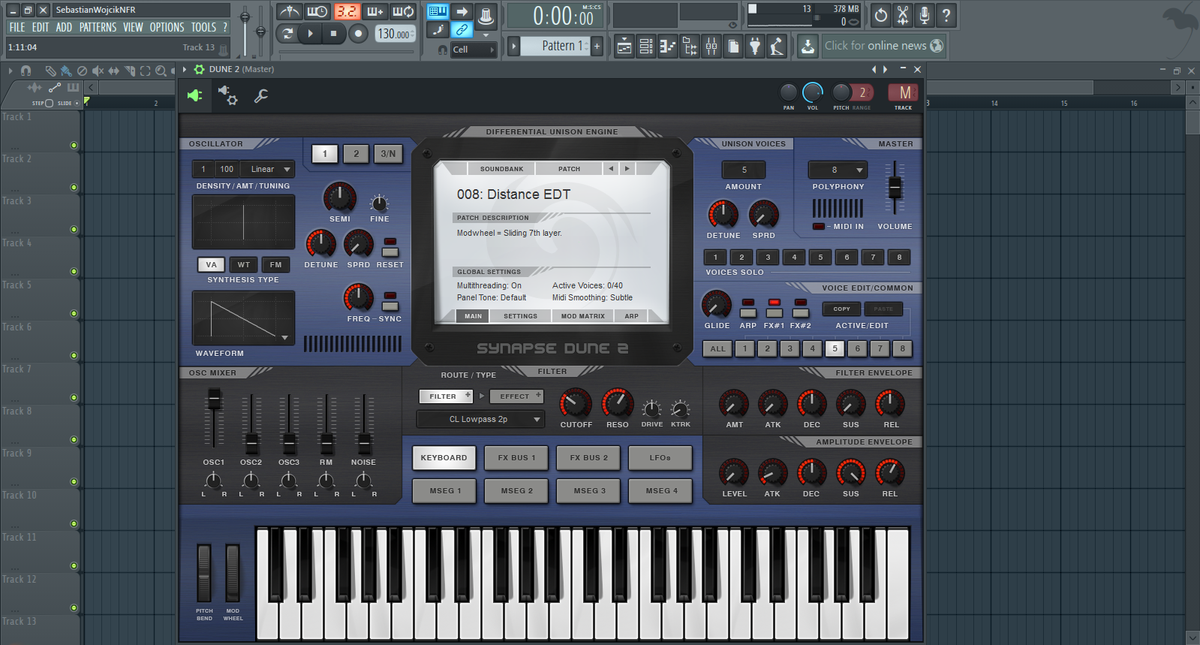1200x645 pixels.
Task: Open DUNE 2 wrench miscellaneous settings
Action: pos(261,96)
